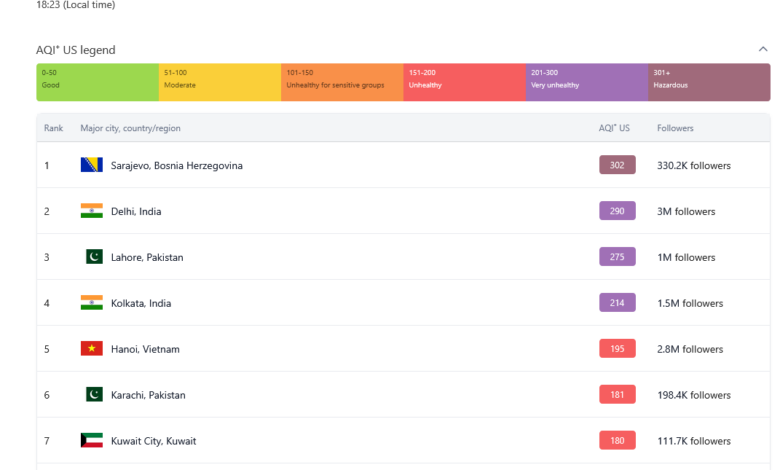
Task: Open the Sarajevo, Bosnia Herzegovina link
Action: [177, 165]
